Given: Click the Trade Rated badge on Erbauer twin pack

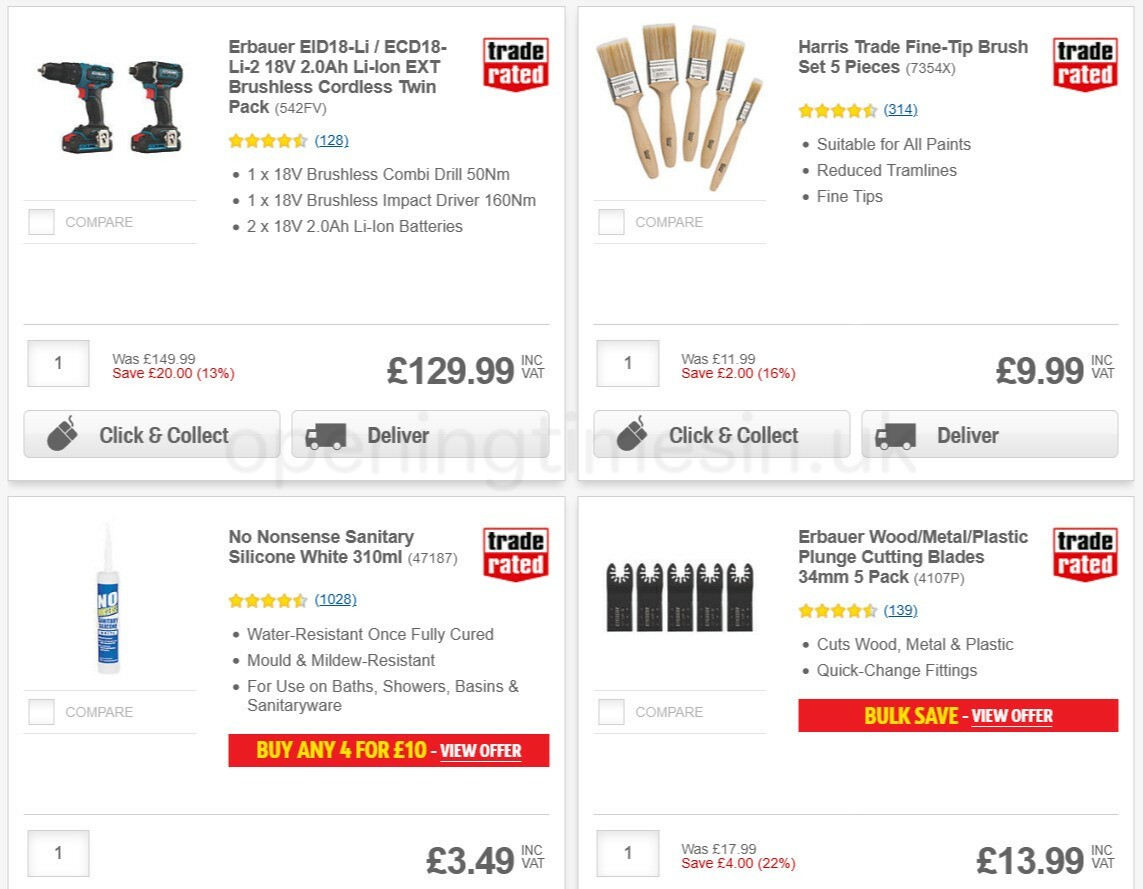Looking at the screenshot, I should tap(514, 62).
